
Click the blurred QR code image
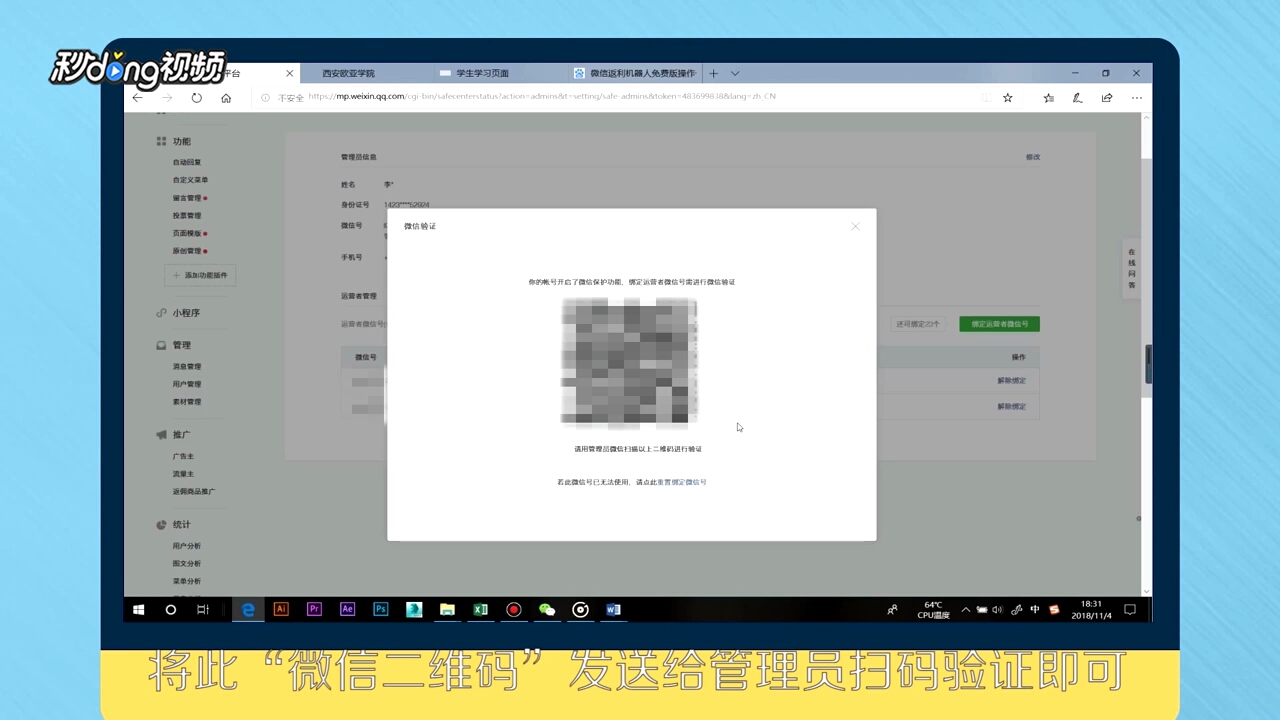pos(629,361)
